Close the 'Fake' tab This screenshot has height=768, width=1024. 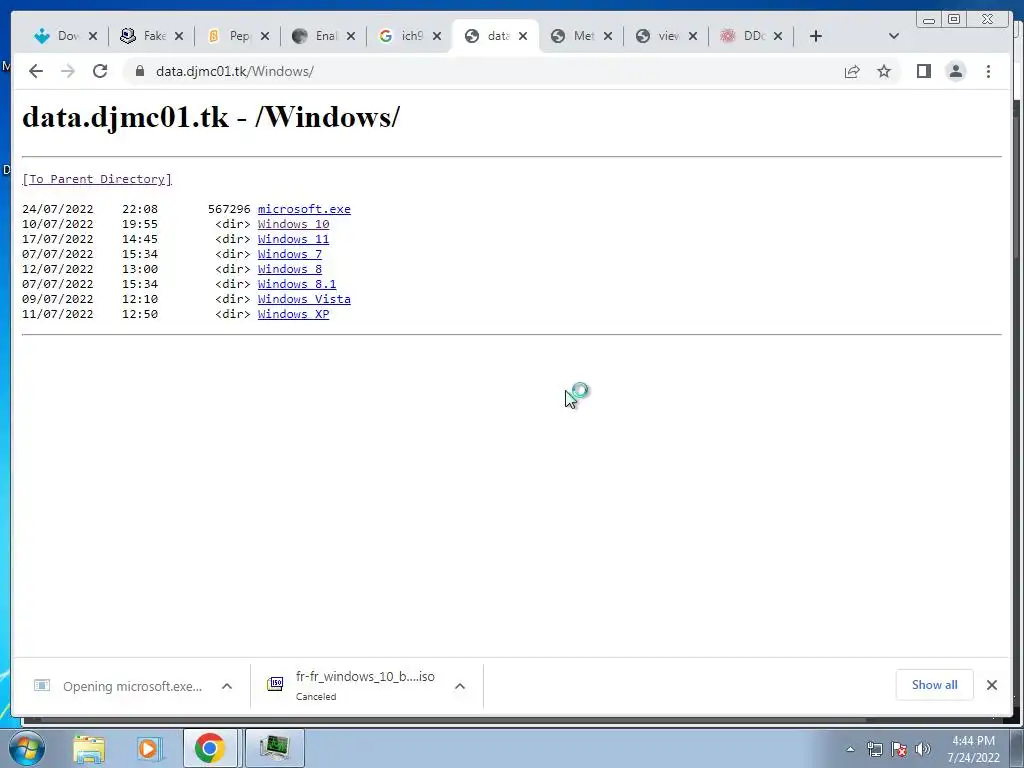(x=179, y=36)
